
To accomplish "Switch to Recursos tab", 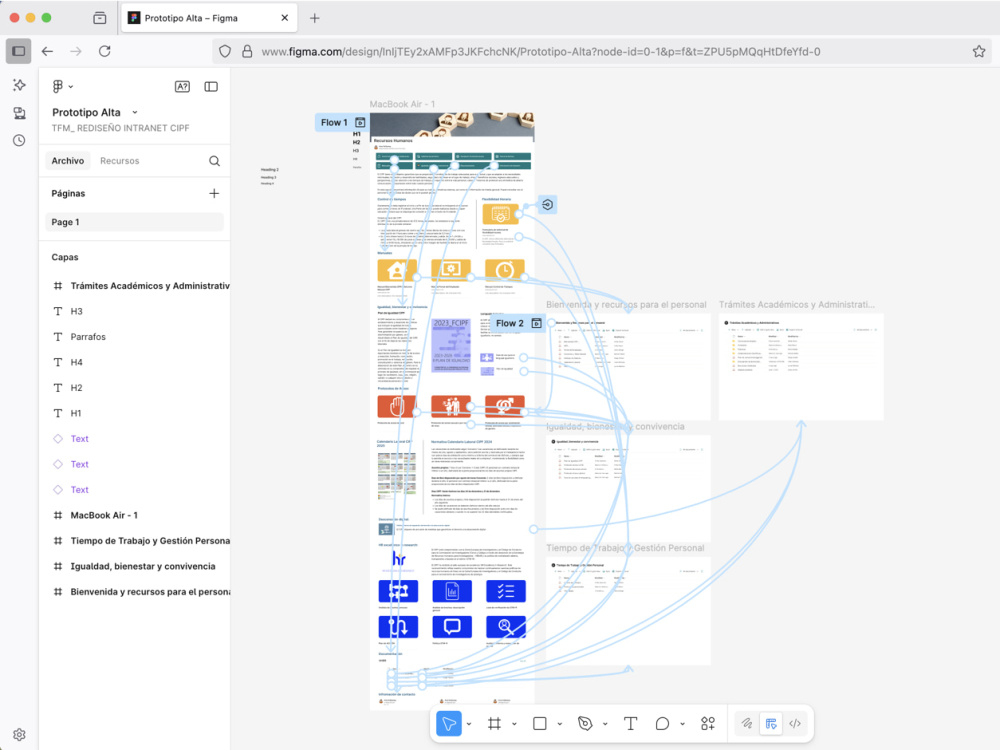I will pyautogui.click(x=119, y=161).
